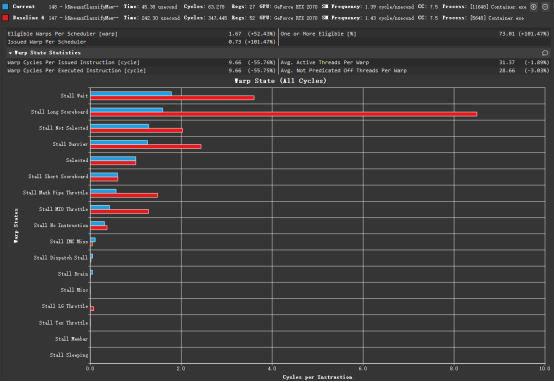This screenshot has height=382, width=554.
Task: Click the 'Stall MIO Throttle' chart label
Action: pyautogui.click(x=64, y=209)
